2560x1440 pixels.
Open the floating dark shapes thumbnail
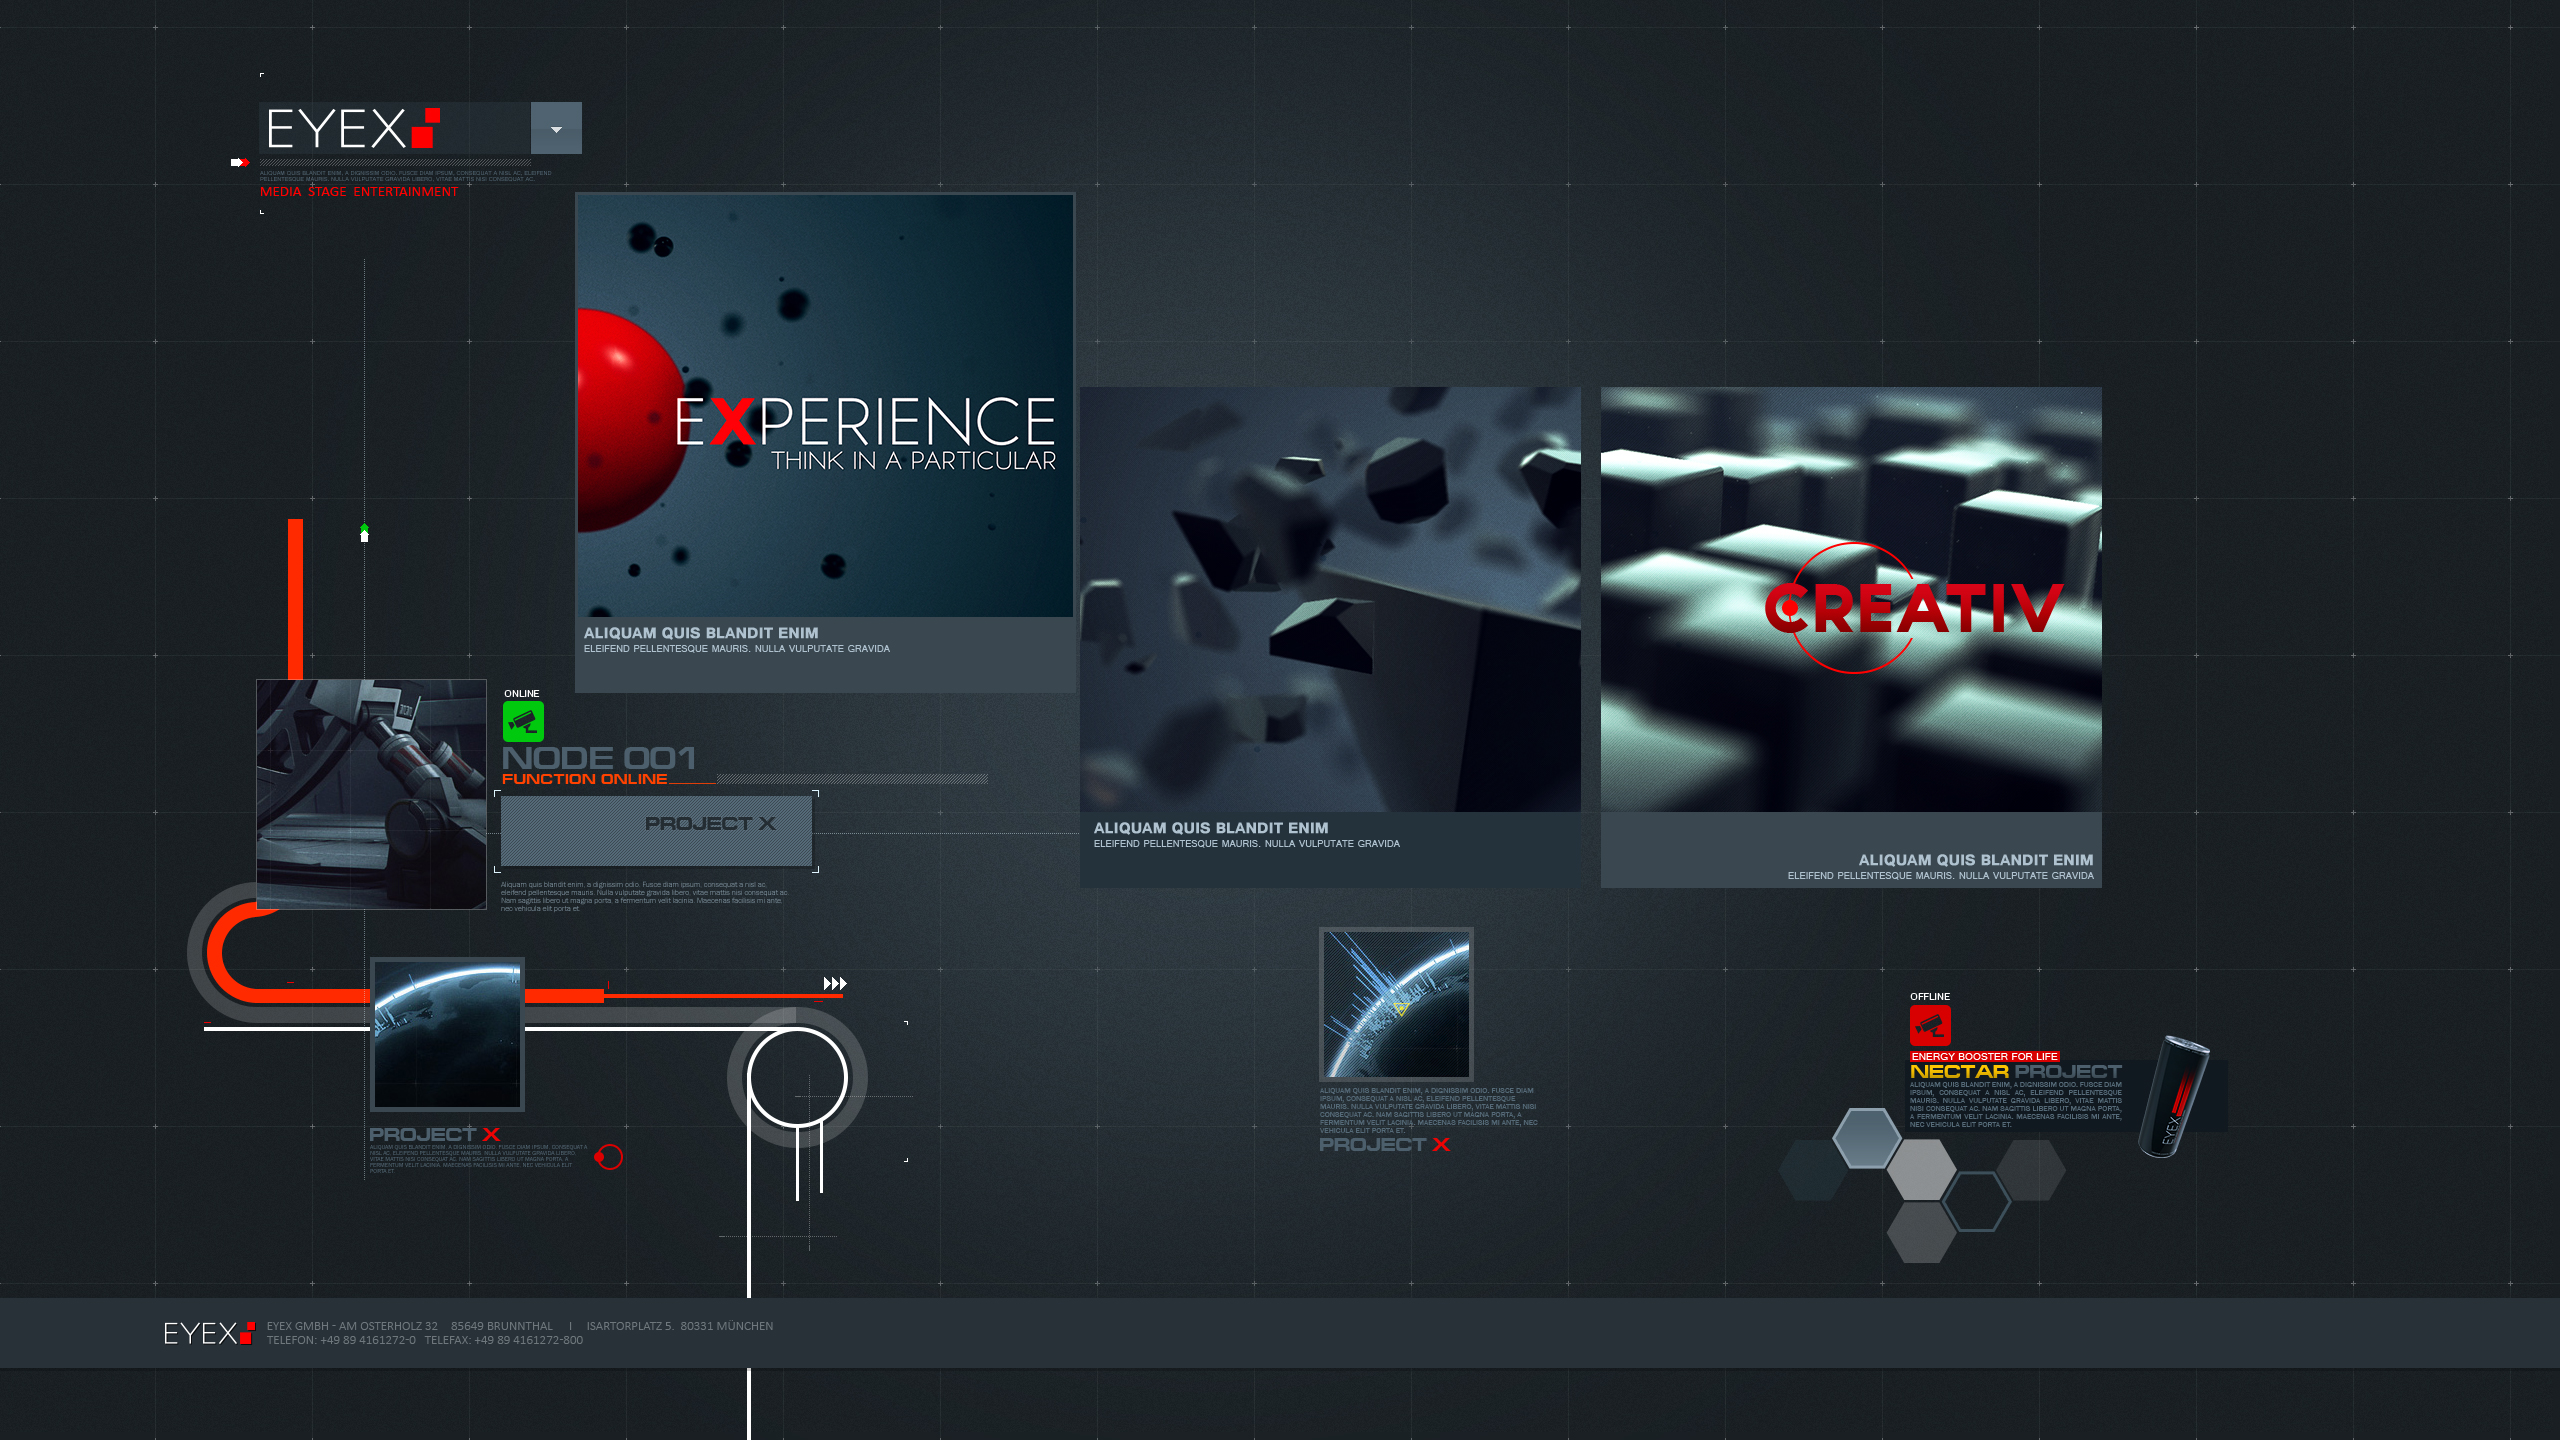coord(1330,600)
